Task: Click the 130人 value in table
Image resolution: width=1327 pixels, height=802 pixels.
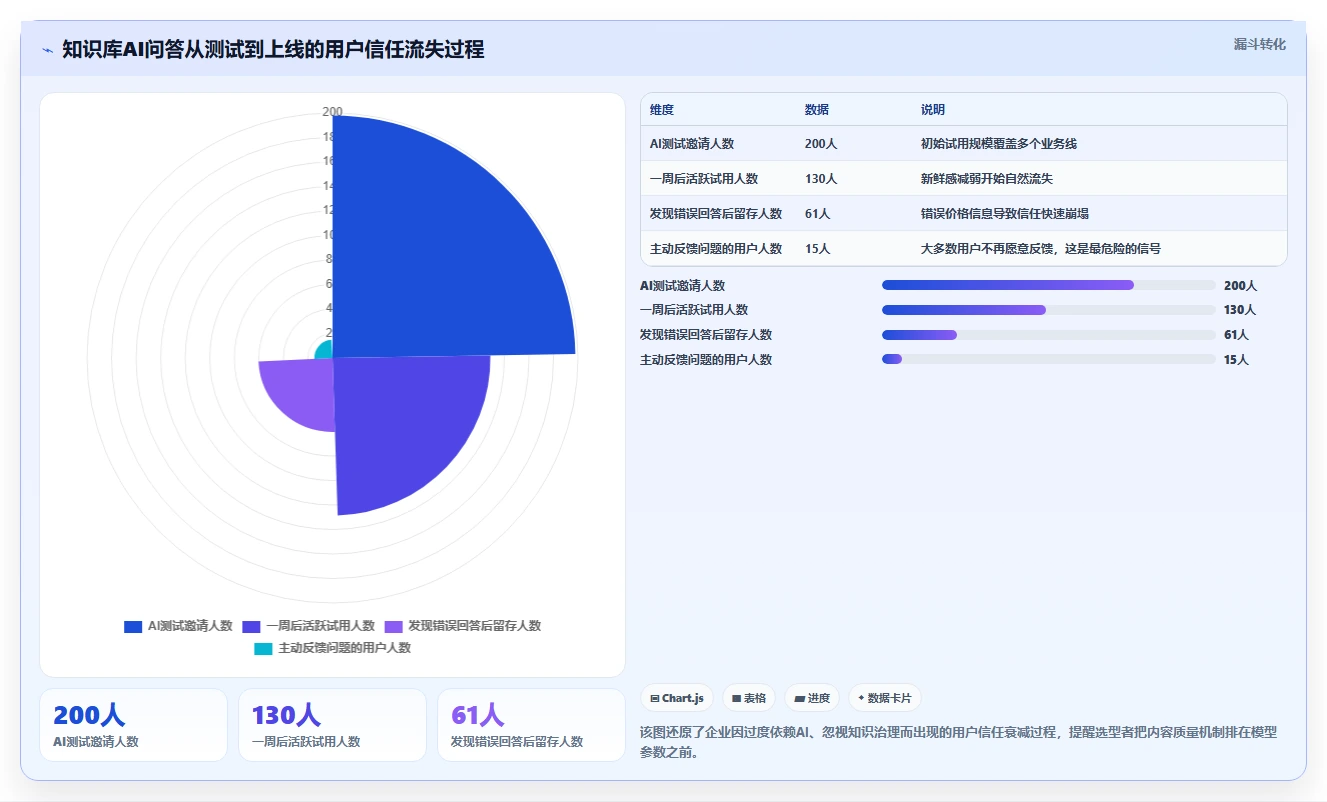Action: (x=821, y=179)
